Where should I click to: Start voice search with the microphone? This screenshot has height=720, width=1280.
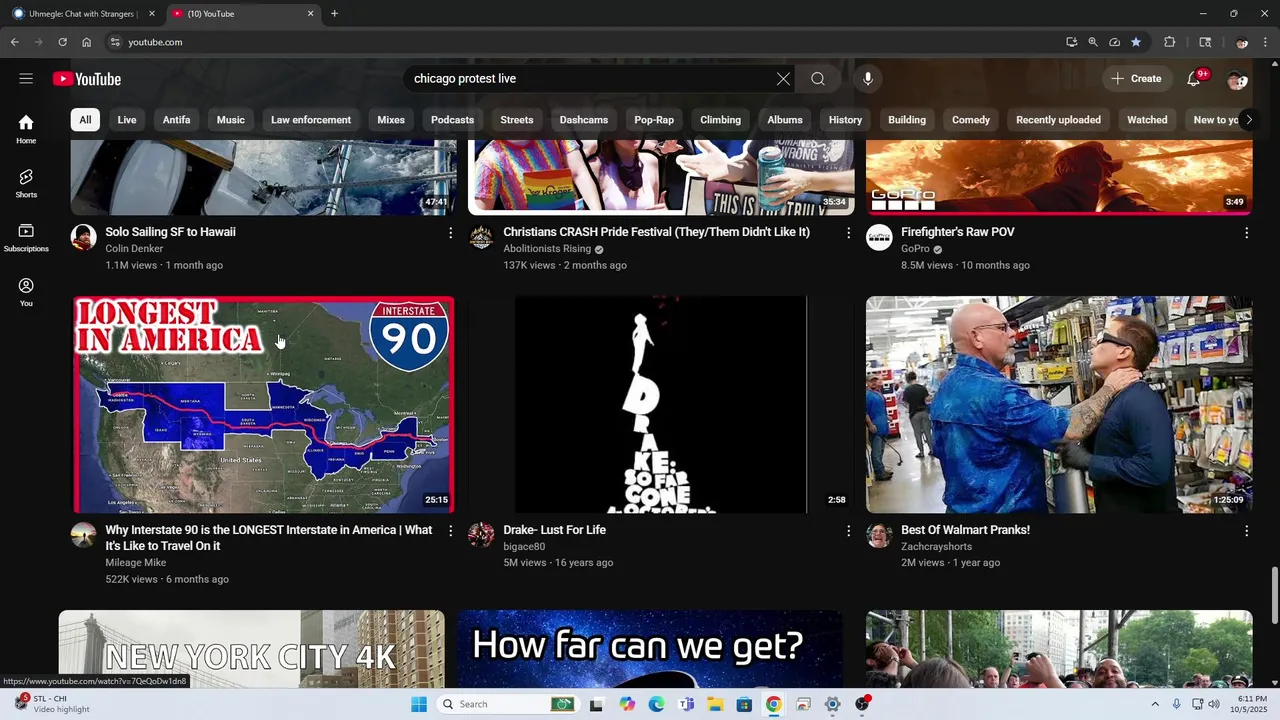867,79
